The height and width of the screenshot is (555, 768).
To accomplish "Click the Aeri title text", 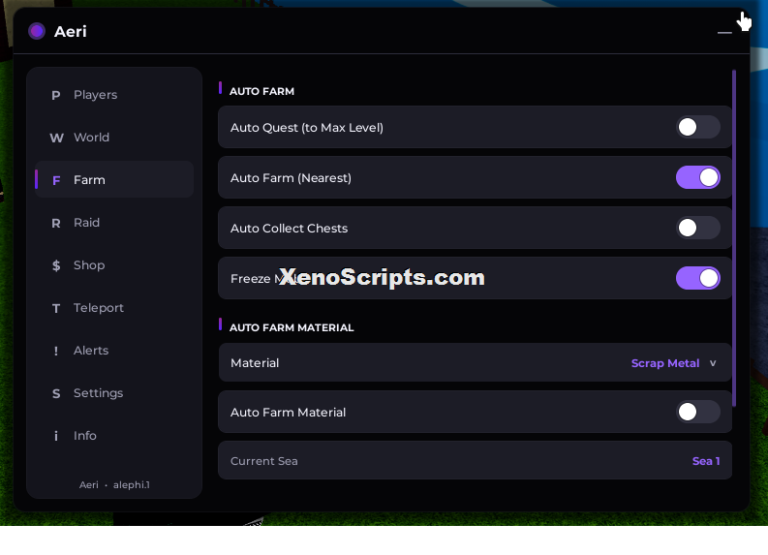I will pos(71,32).
